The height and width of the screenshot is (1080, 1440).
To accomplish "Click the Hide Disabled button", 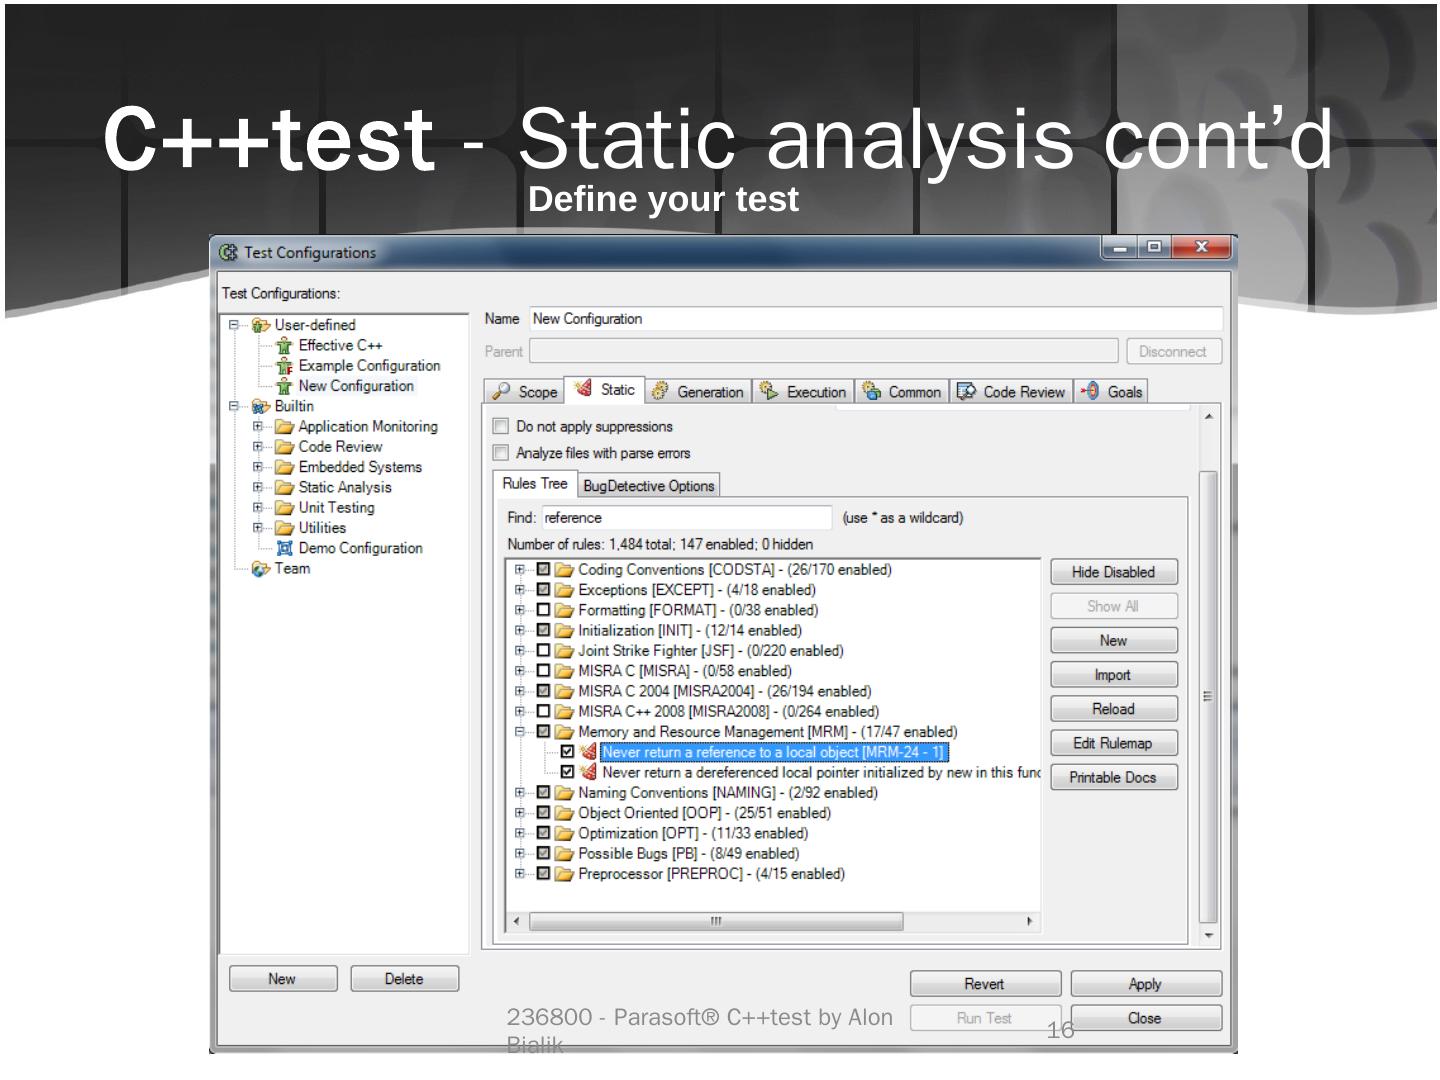I will [1113, 572].
